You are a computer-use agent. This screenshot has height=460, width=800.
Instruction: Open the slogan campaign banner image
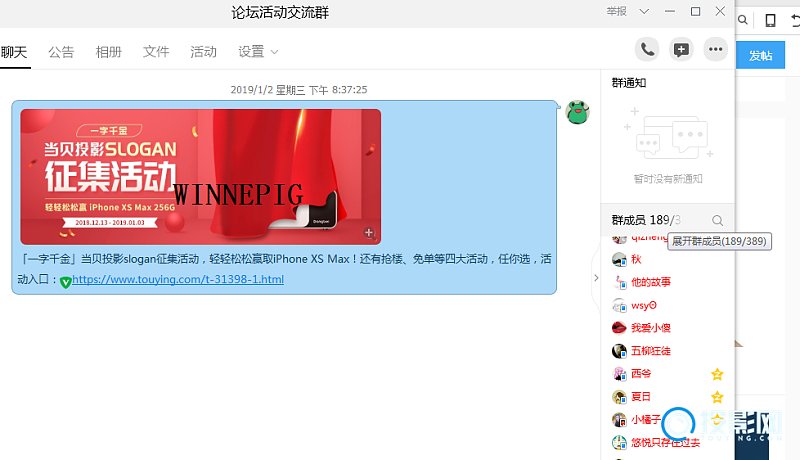(201, 176)
